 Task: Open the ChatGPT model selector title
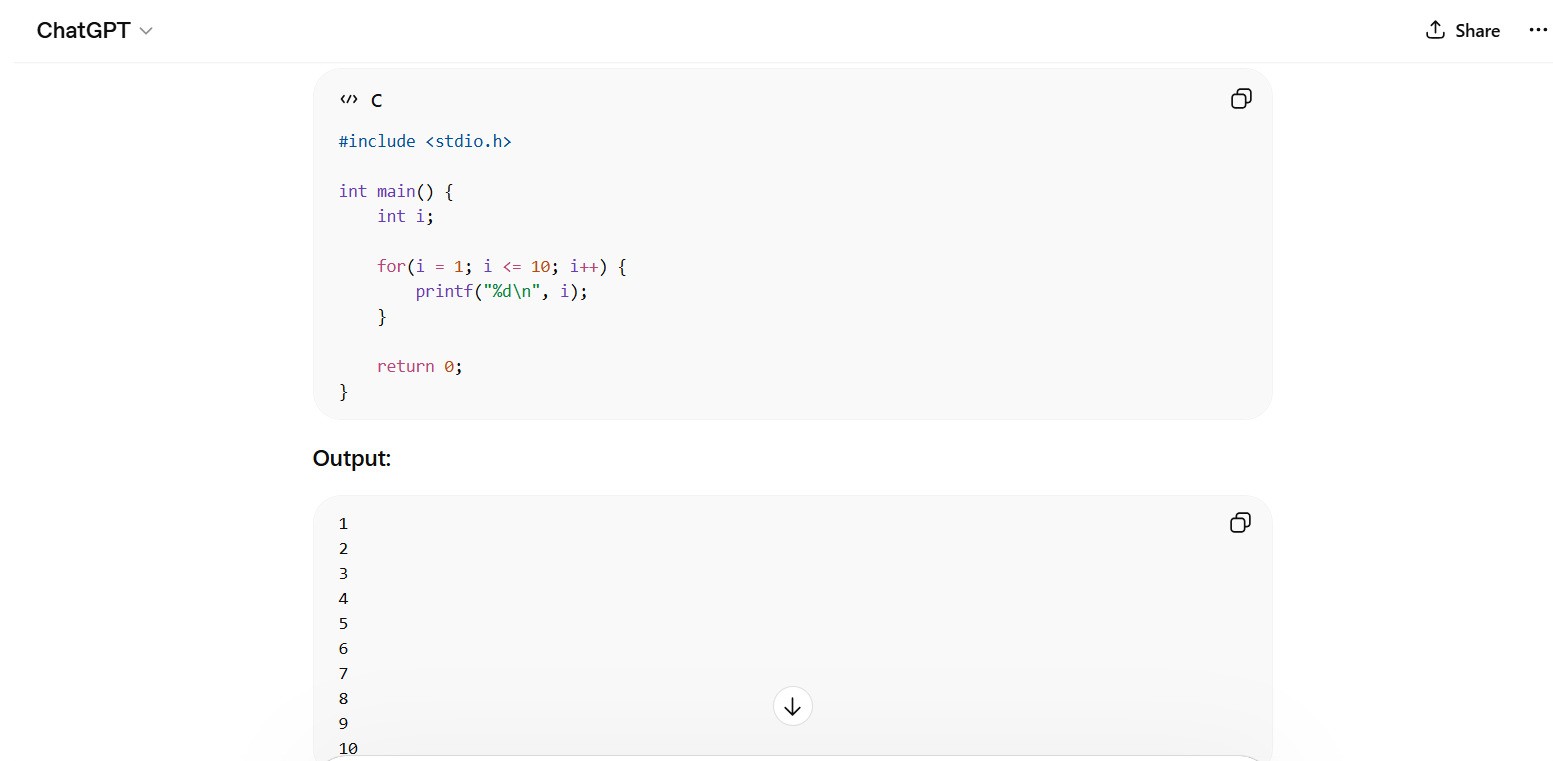[x=83, y=30]
